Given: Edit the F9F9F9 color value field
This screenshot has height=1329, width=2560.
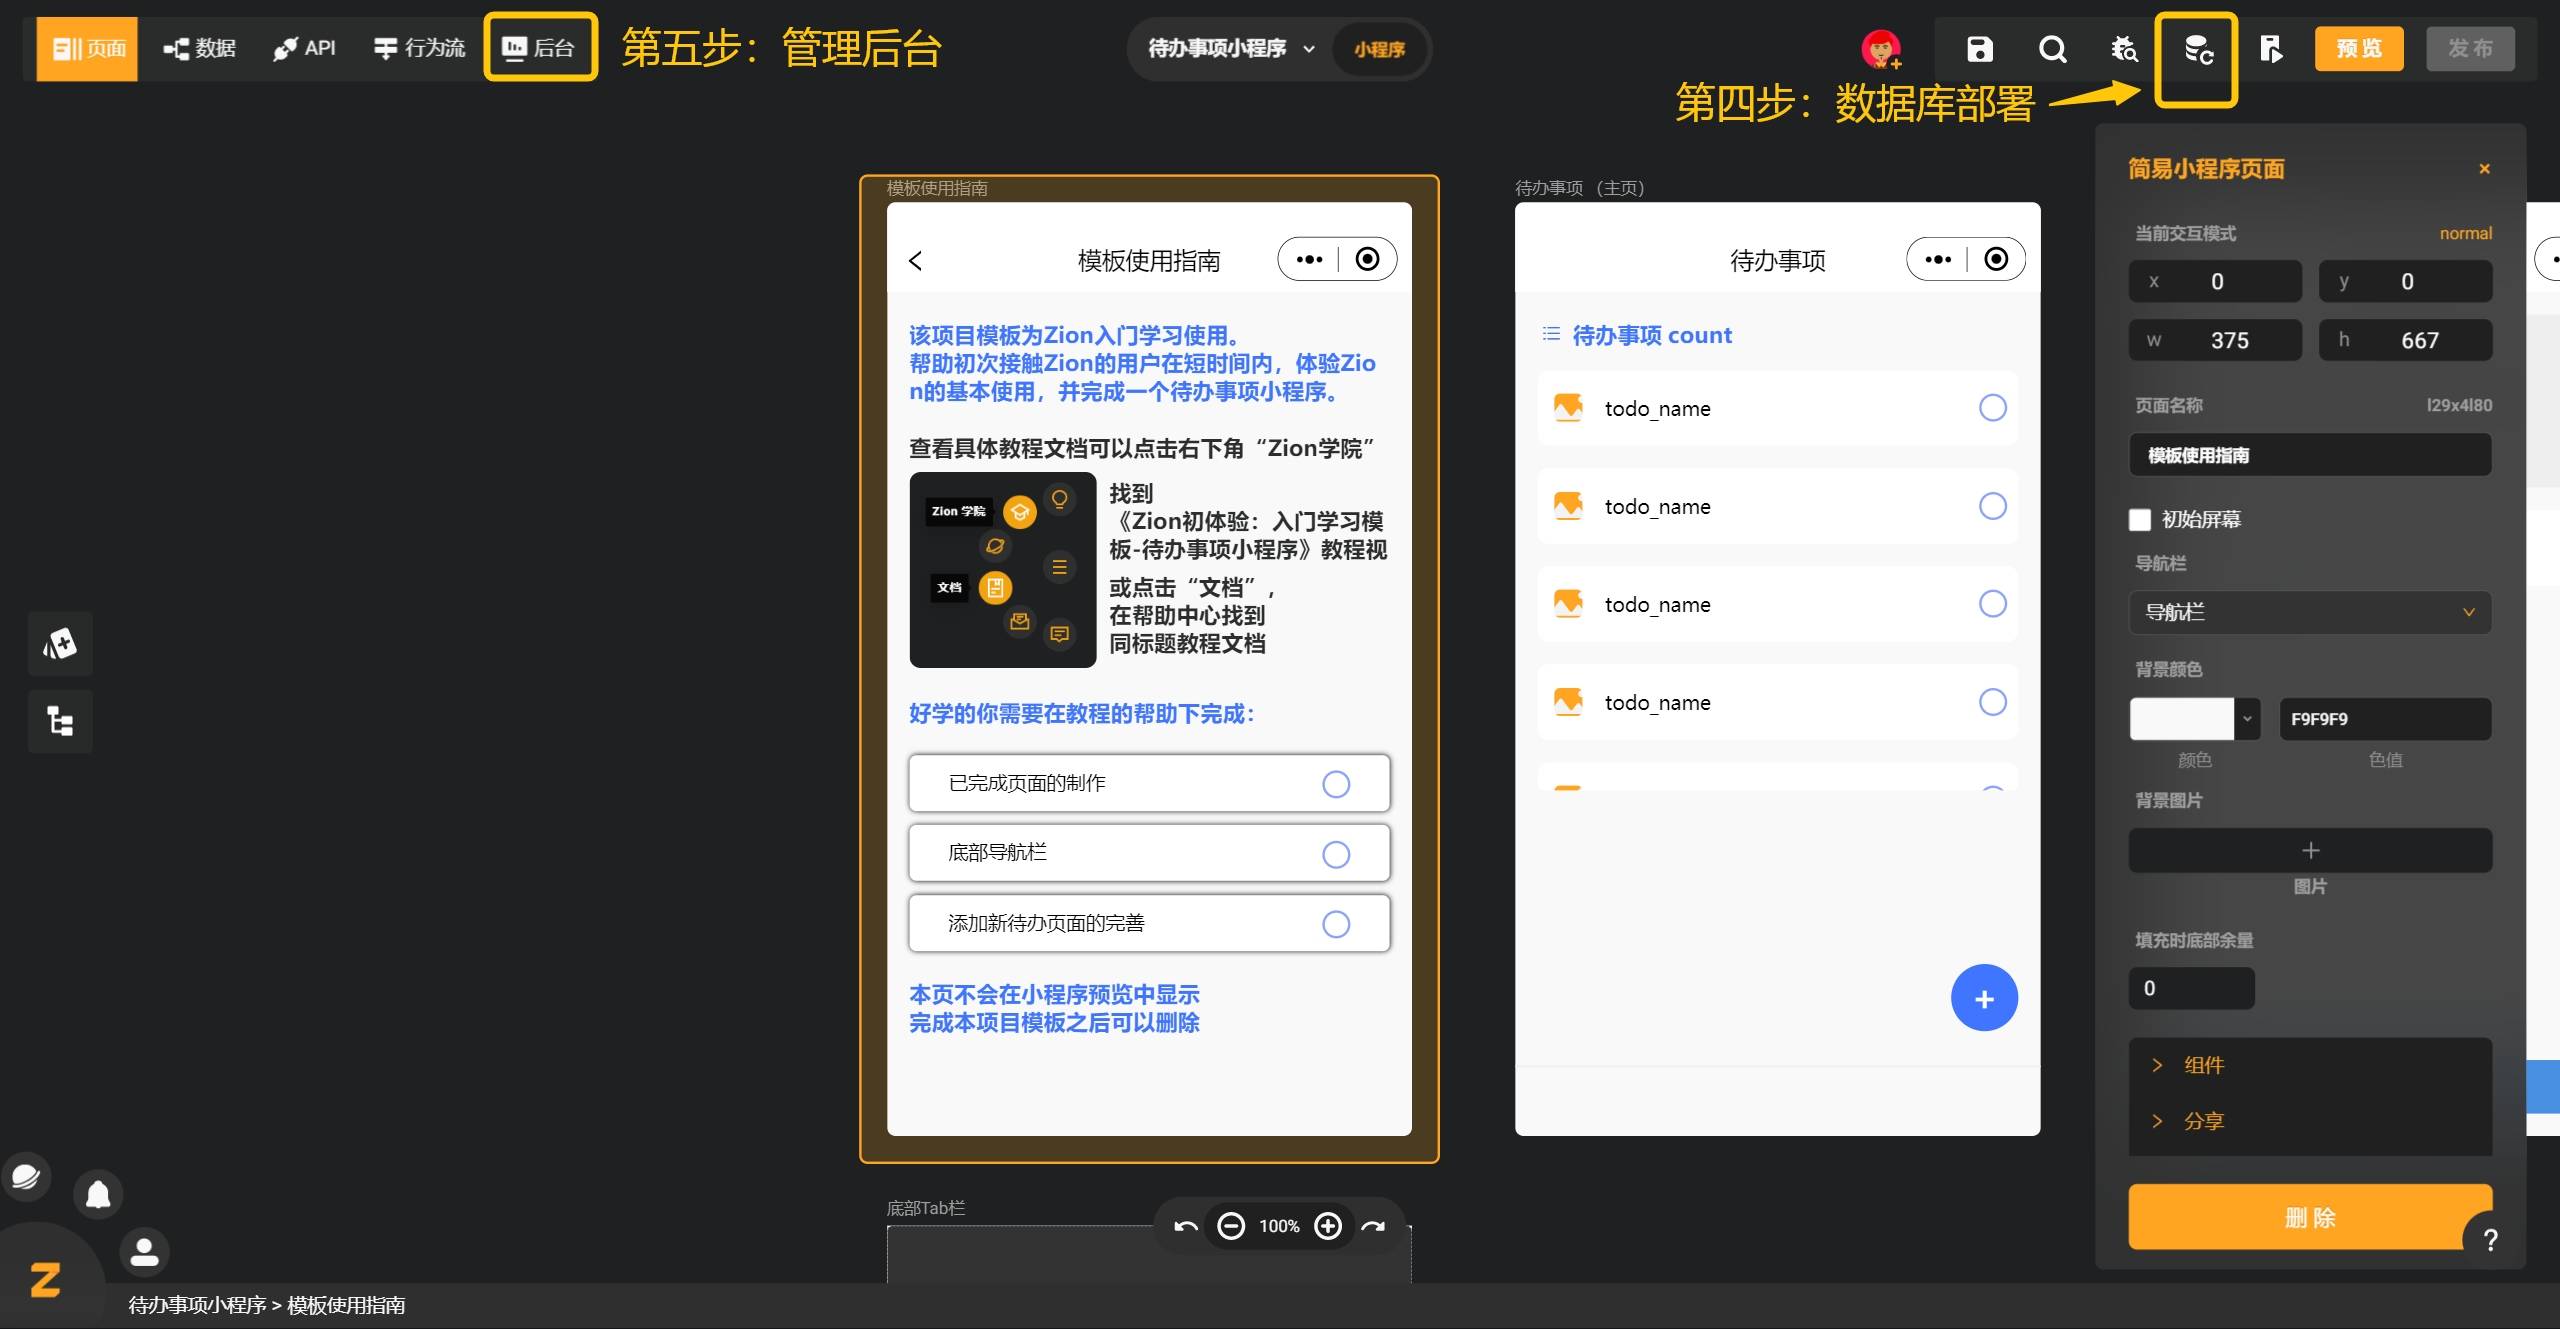Looking at the screenshot, I should (2385, 719).
